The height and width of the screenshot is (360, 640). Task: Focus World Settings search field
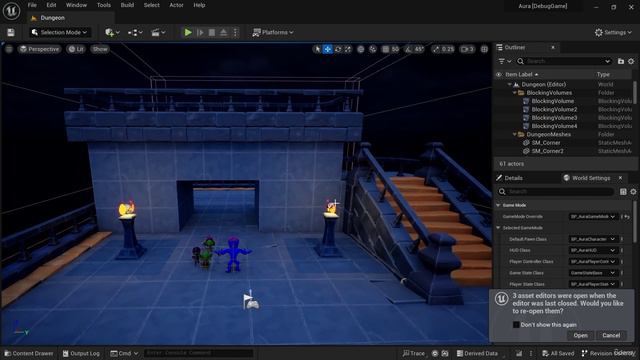coord(556,192)
